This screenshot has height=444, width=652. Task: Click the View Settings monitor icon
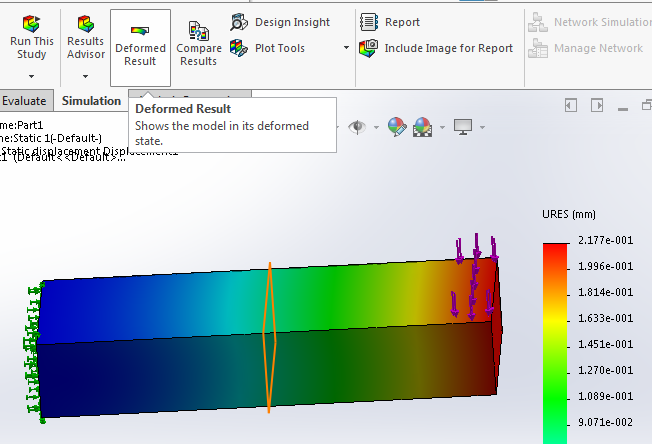click(463, 127)
